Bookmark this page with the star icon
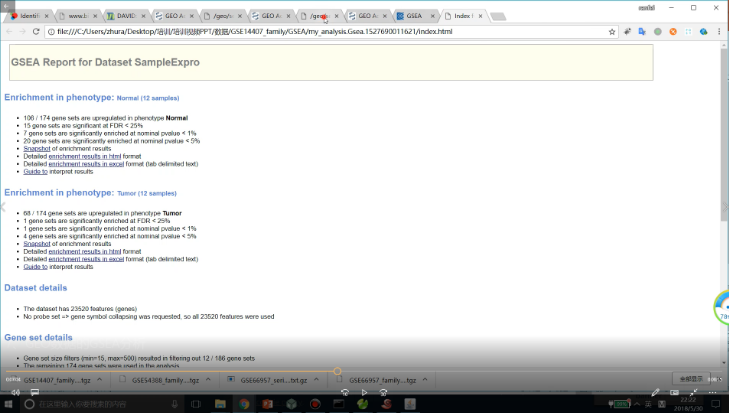729x413 pixels. coord(612,32)
